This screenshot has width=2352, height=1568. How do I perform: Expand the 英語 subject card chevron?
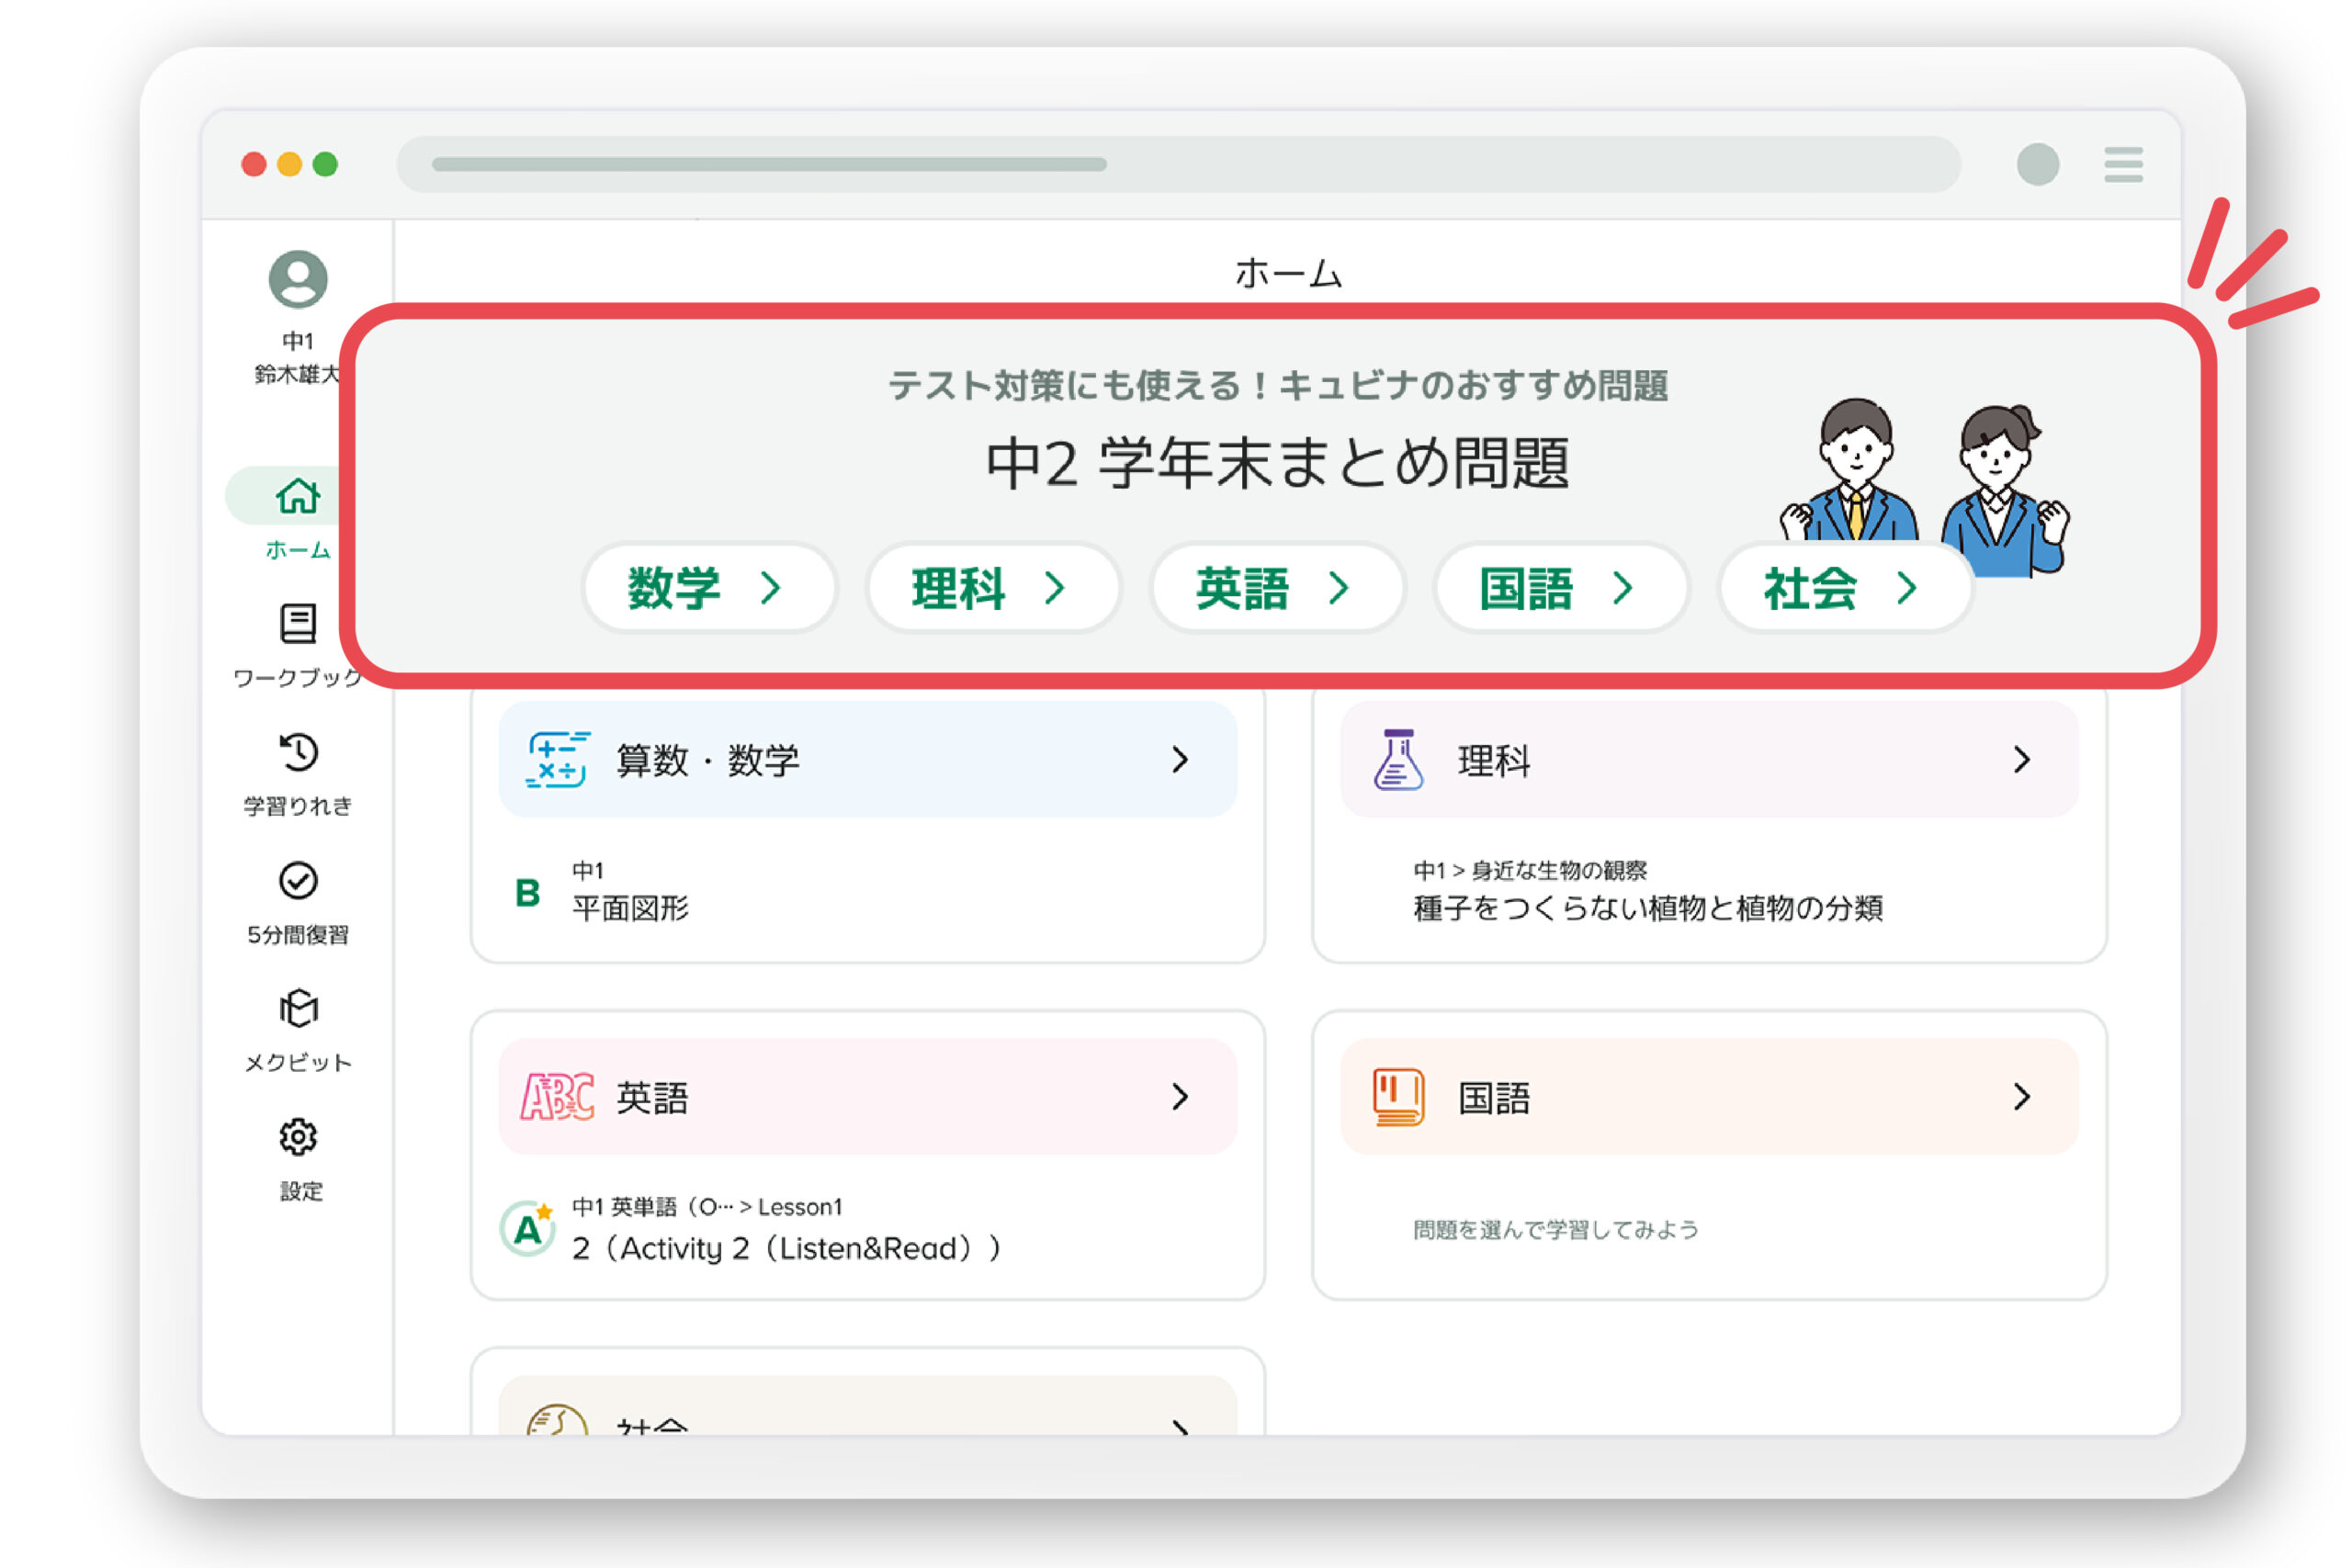[x=1180, y=1097]
